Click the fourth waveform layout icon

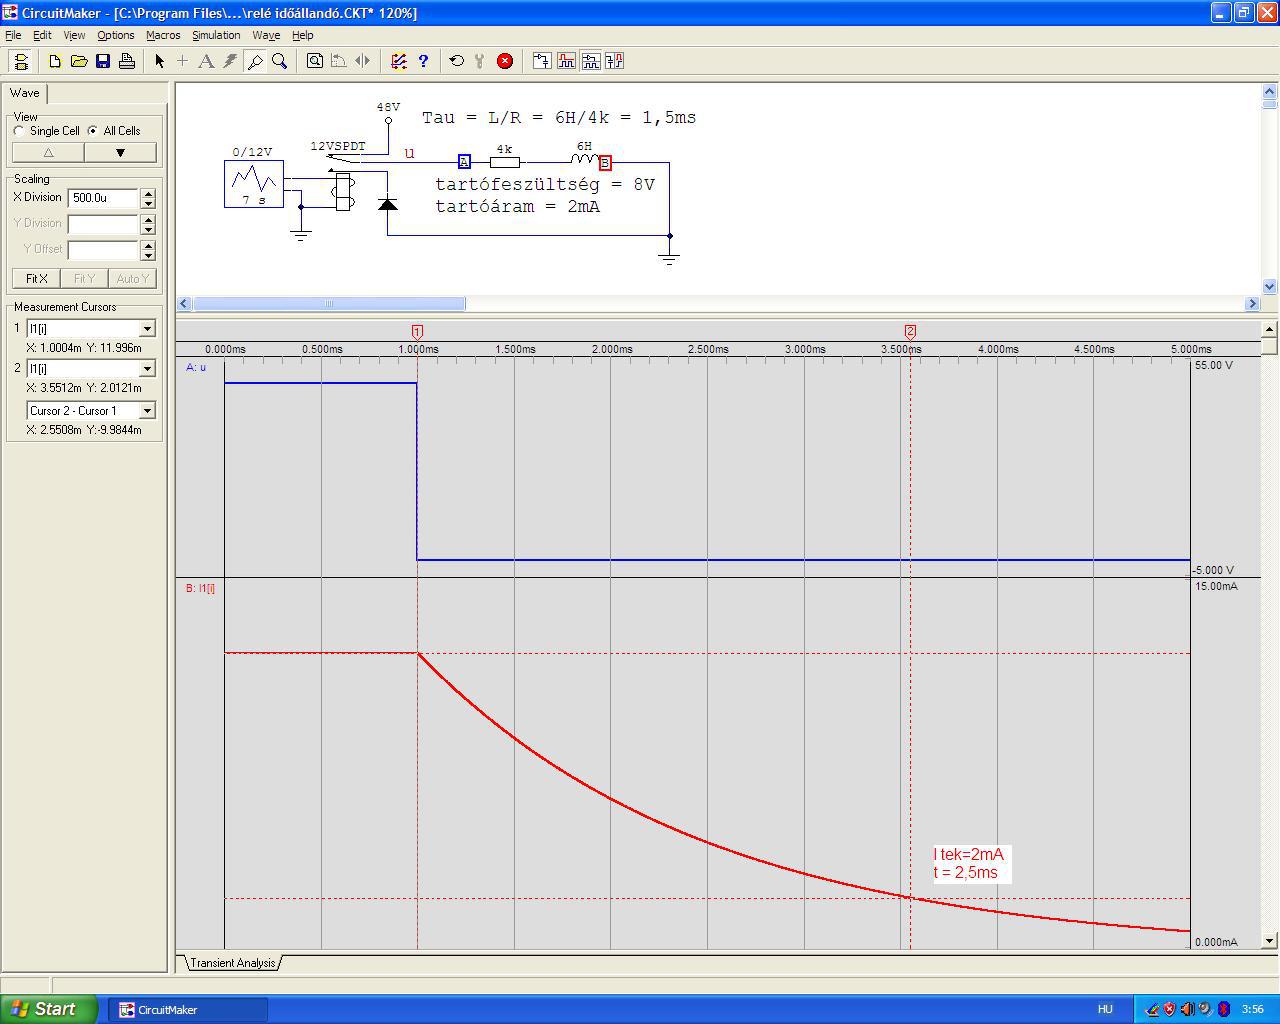(x=614, y=61)
